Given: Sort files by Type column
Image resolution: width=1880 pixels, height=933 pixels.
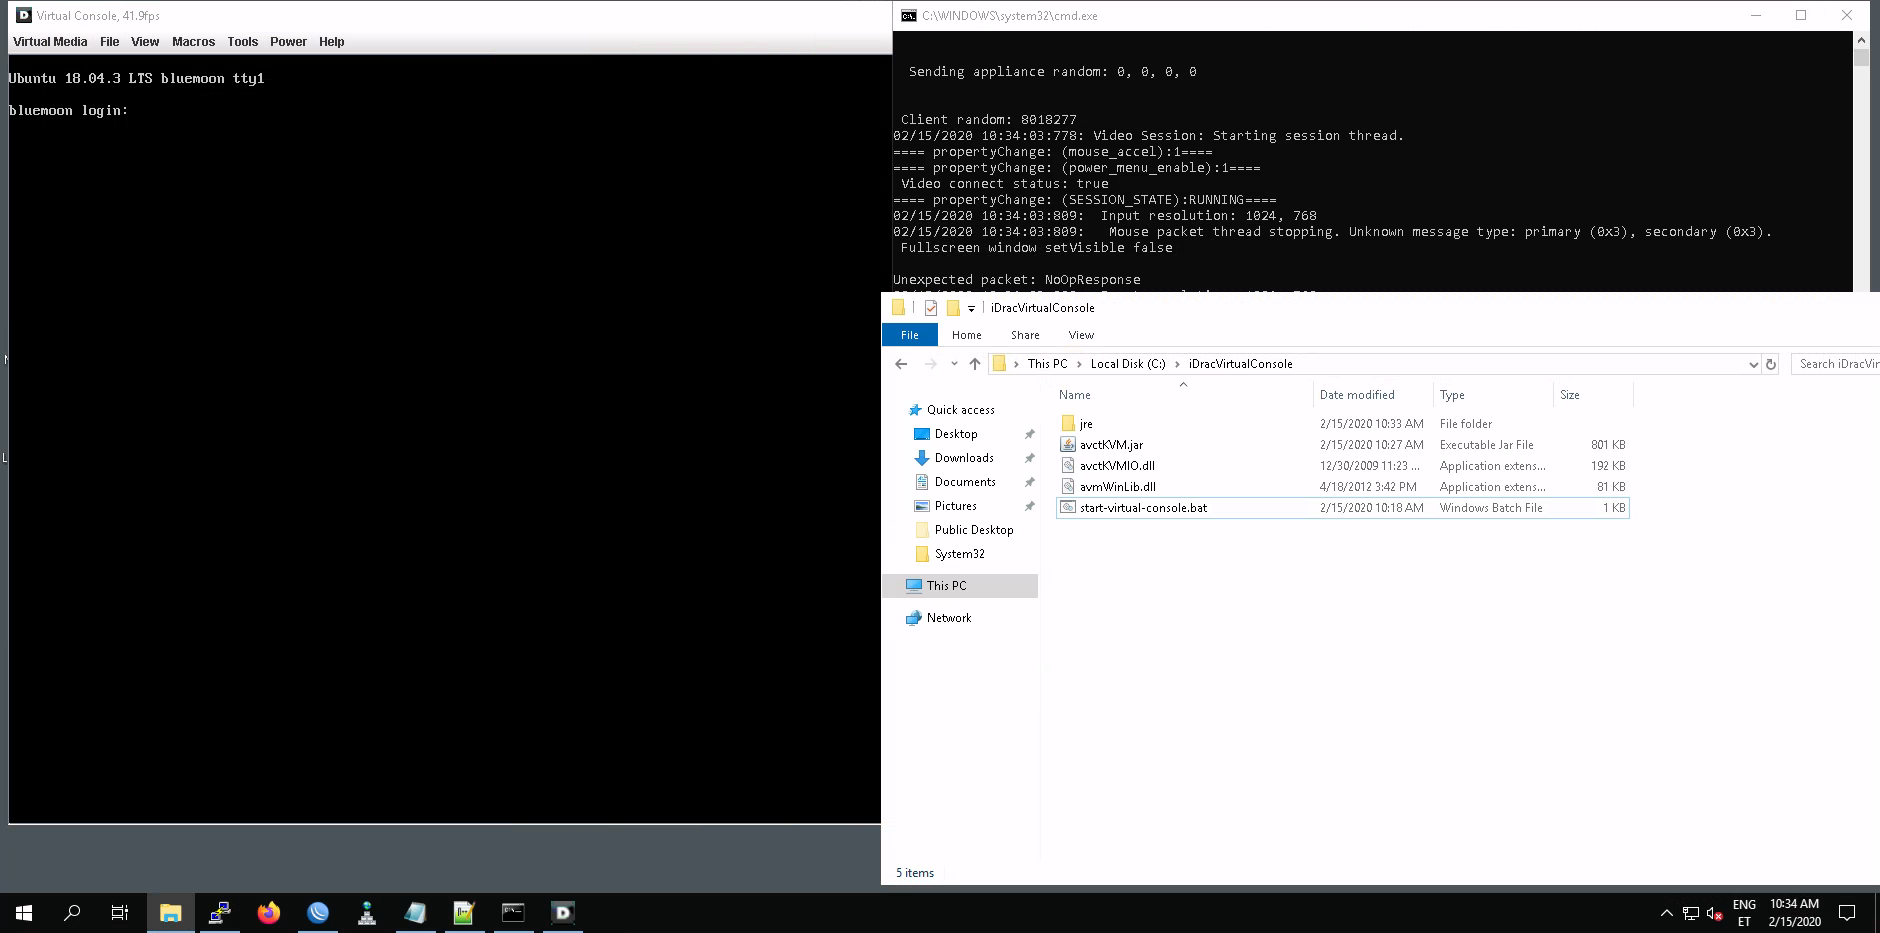Looking at the screenshot, I should pyautogui.click(x=1452, y=395).
